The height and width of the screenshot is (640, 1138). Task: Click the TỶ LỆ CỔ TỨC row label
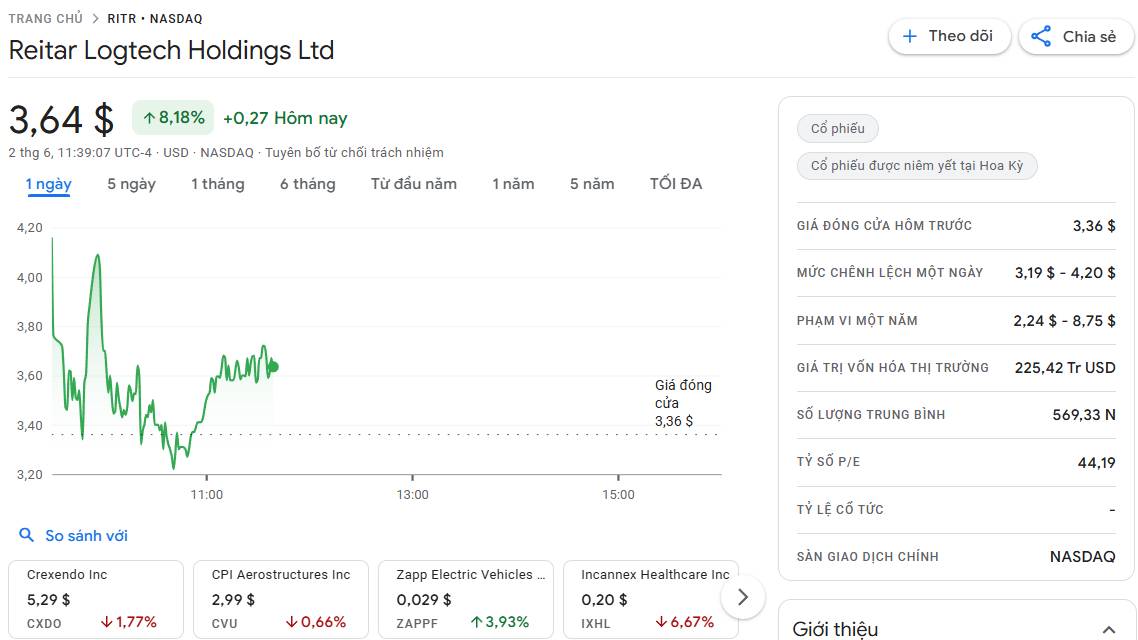[x=840, y=509]
